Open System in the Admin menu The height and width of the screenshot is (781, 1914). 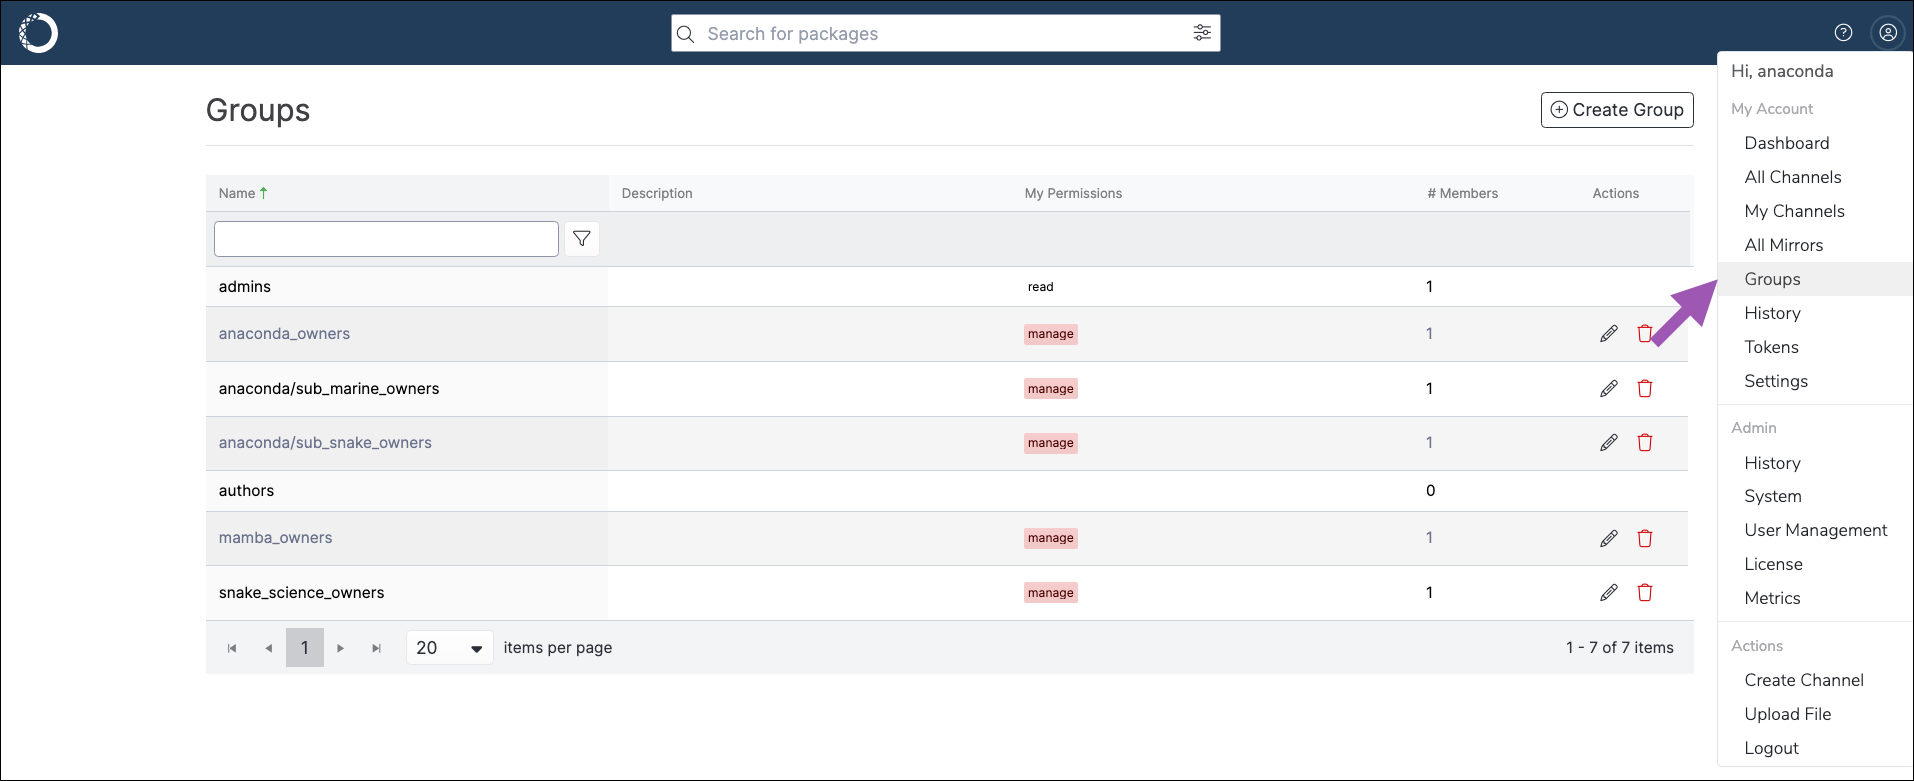tap(1773, 496)
